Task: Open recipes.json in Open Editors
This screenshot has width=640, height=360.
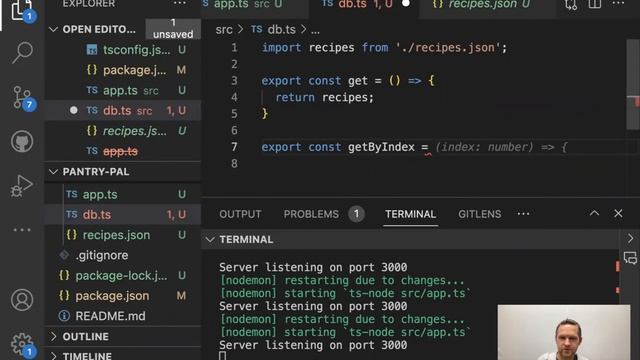Action: pyautogui.click(x=122, y=131)
